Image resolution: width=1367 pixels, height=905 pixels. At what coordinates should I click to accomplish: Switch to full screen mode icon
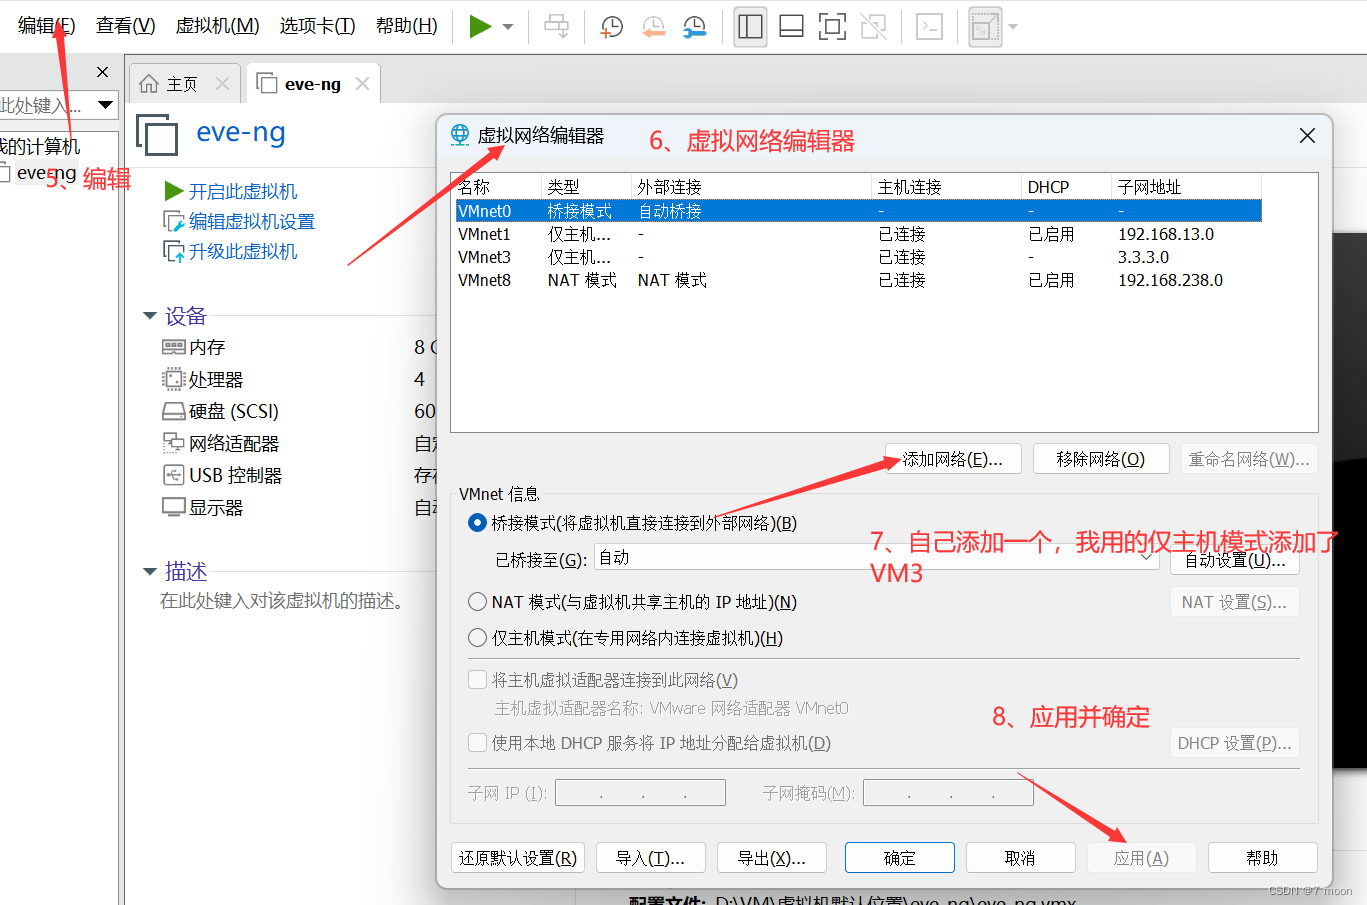coord(832,27)
